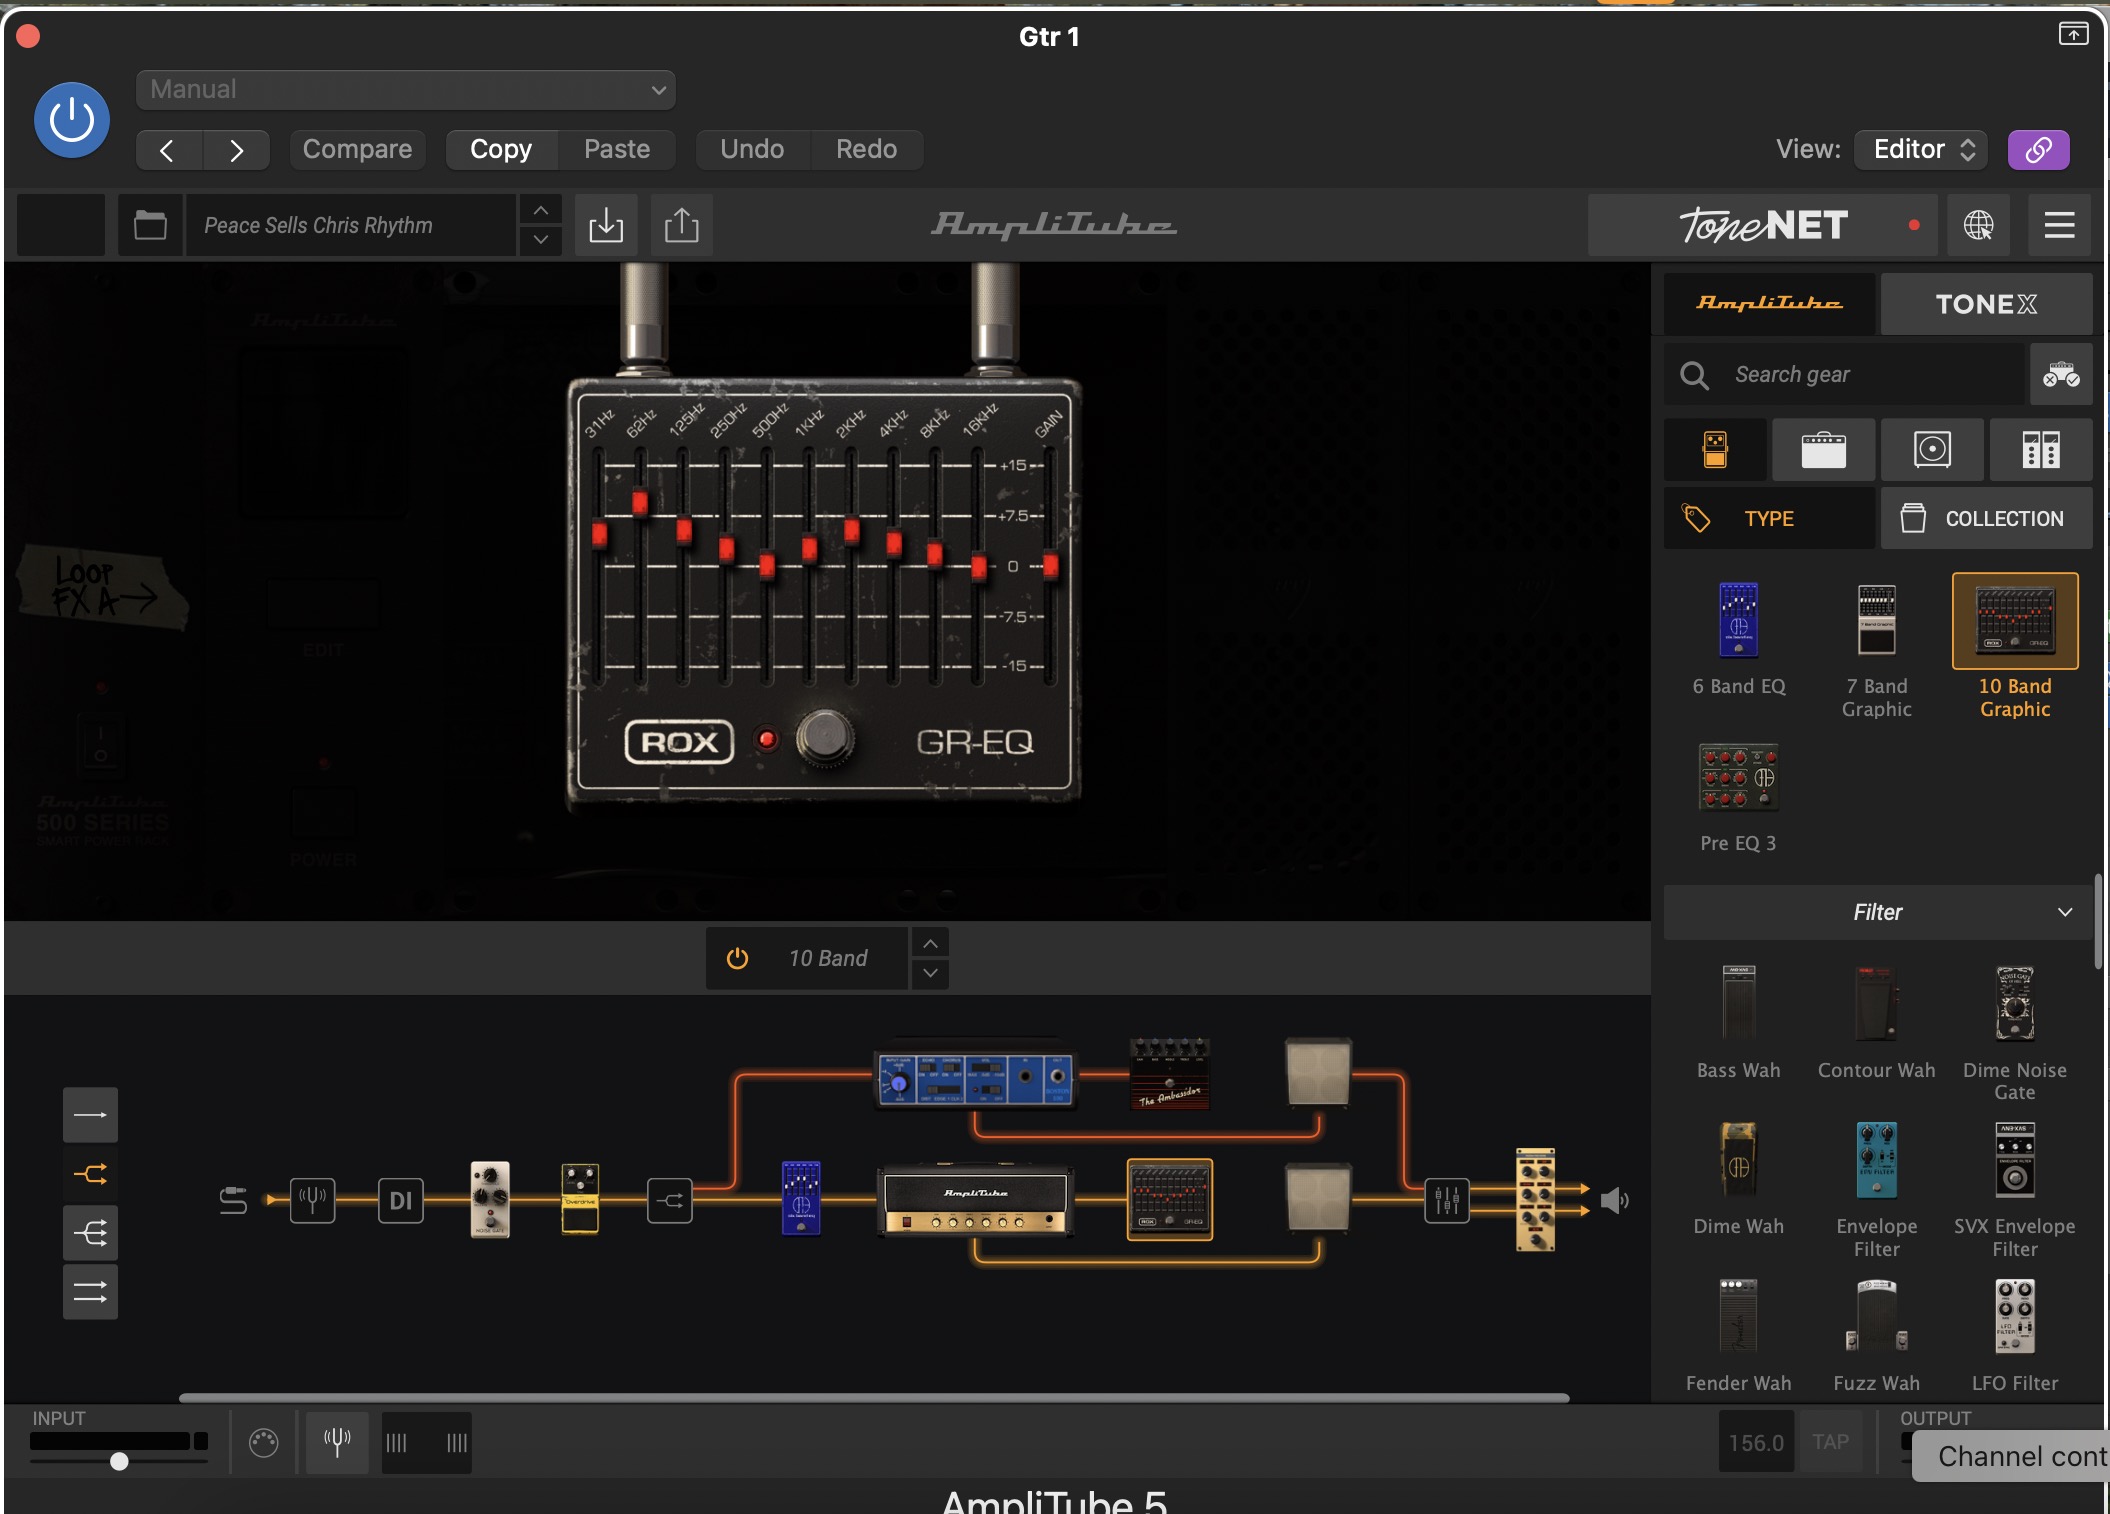Open the preset browser folder icon
Screen dimensions: 2110x1514
click(150, 225)
